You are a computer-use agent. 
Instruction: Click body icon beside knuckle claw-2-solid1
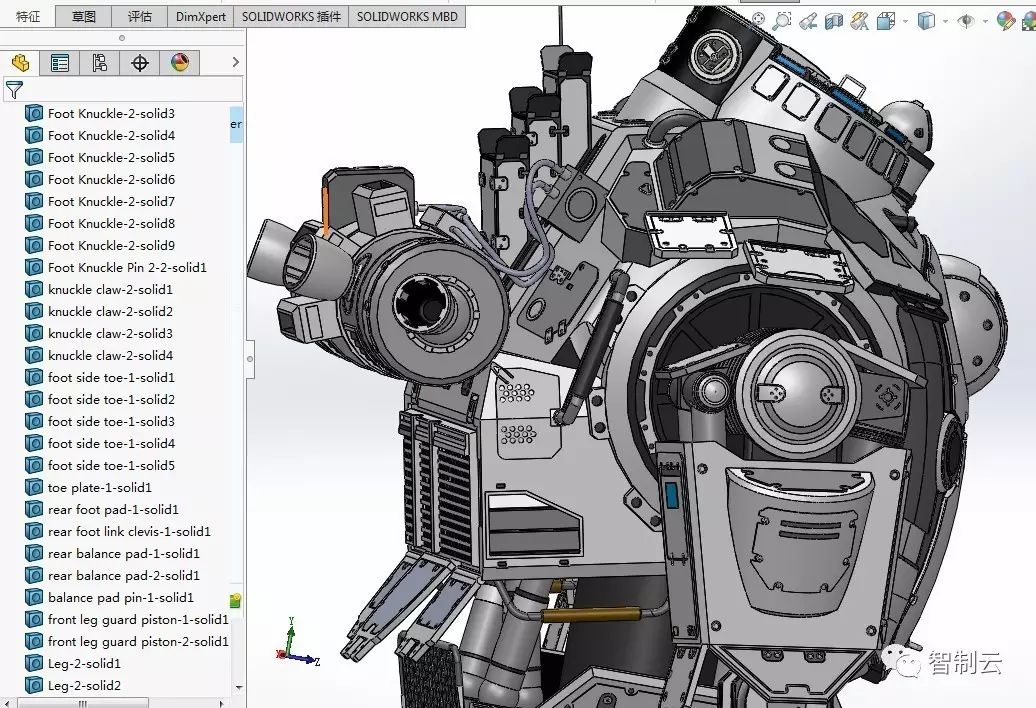tap(34, 289)
